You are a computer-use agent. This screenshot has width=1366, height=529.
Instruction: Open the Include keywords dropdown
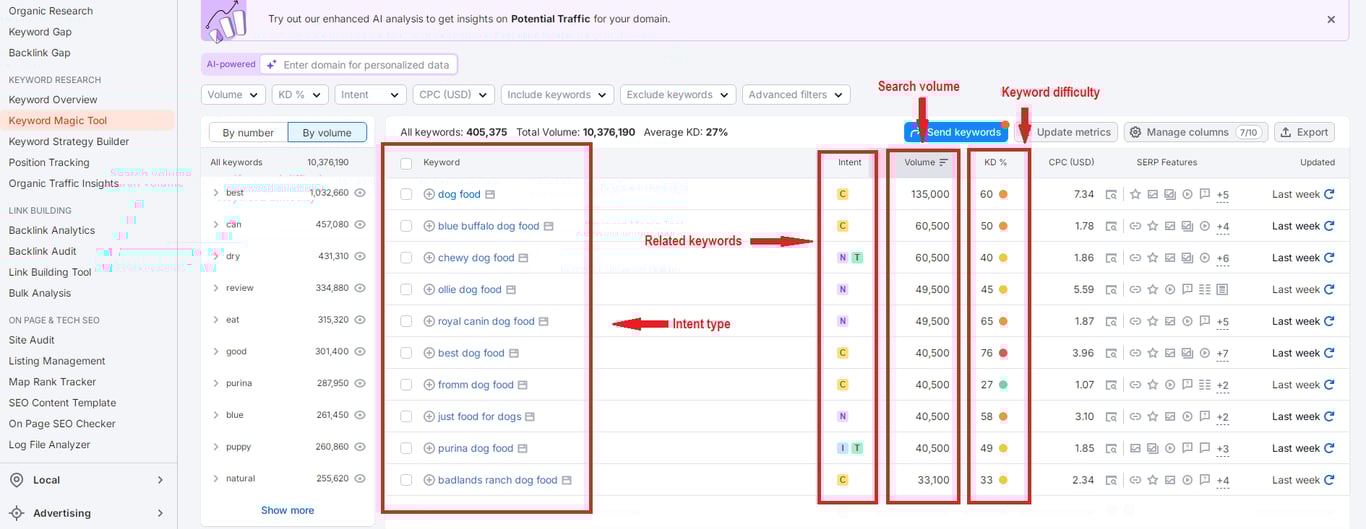557,95
